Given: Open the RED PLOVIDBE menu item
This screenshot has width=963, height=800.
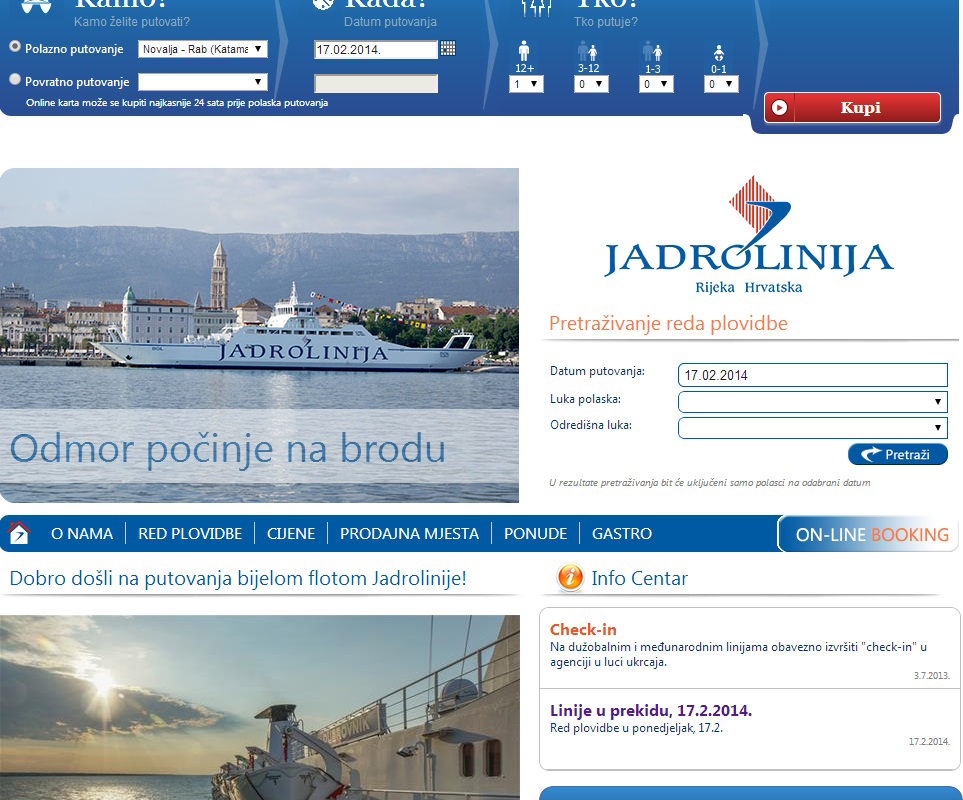Looking at the screenshot, I should [x=190, y=534].
